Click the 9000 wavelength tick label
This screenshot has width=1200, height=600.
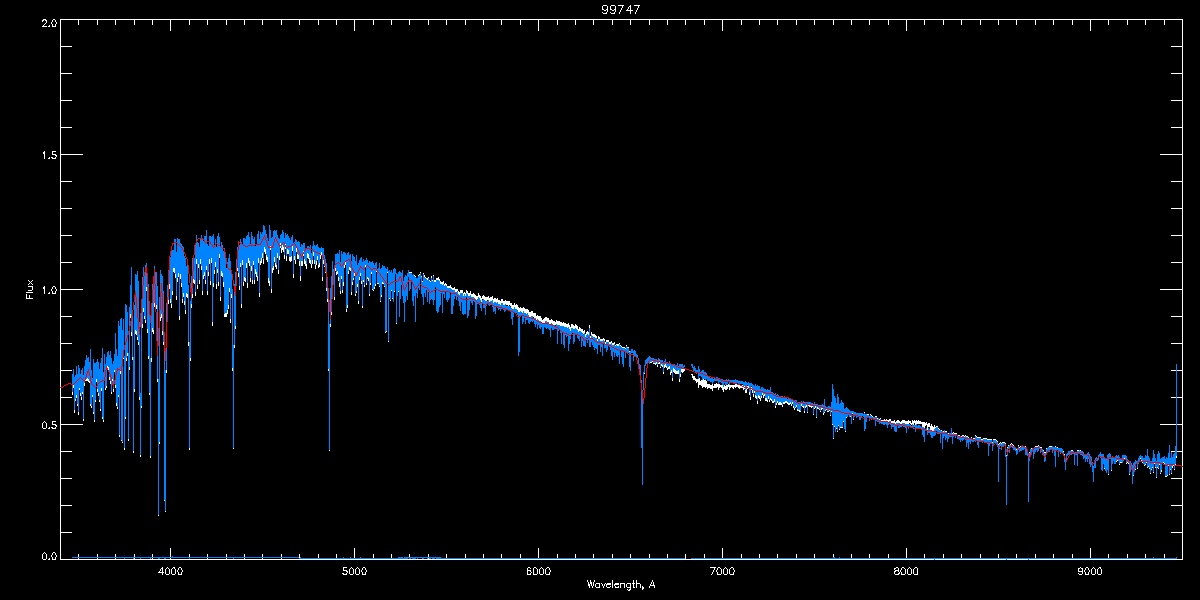pos(1090,572)
